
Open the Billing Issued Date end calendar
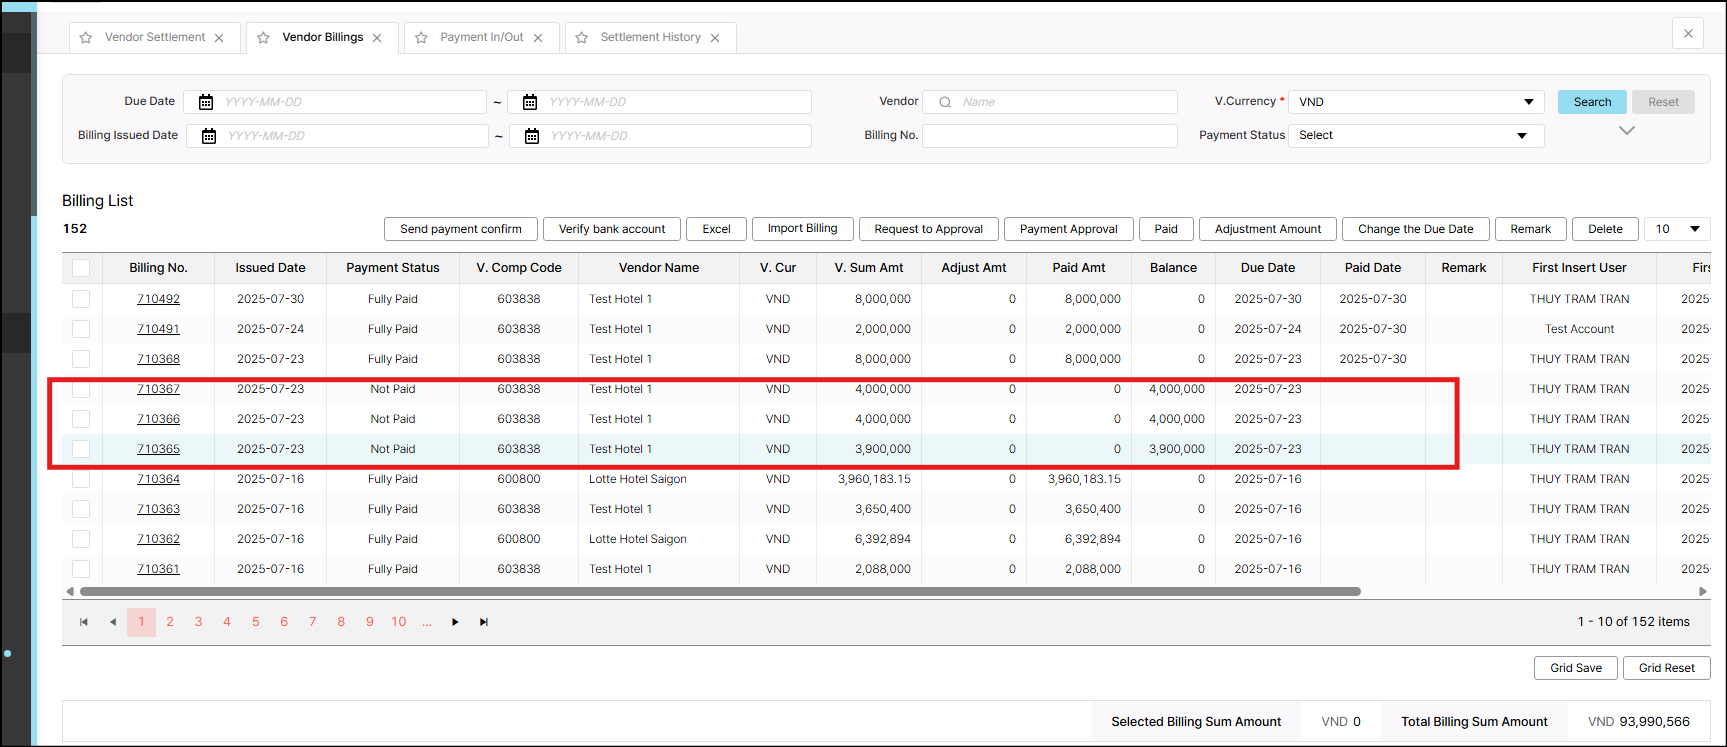coord(532,136)
